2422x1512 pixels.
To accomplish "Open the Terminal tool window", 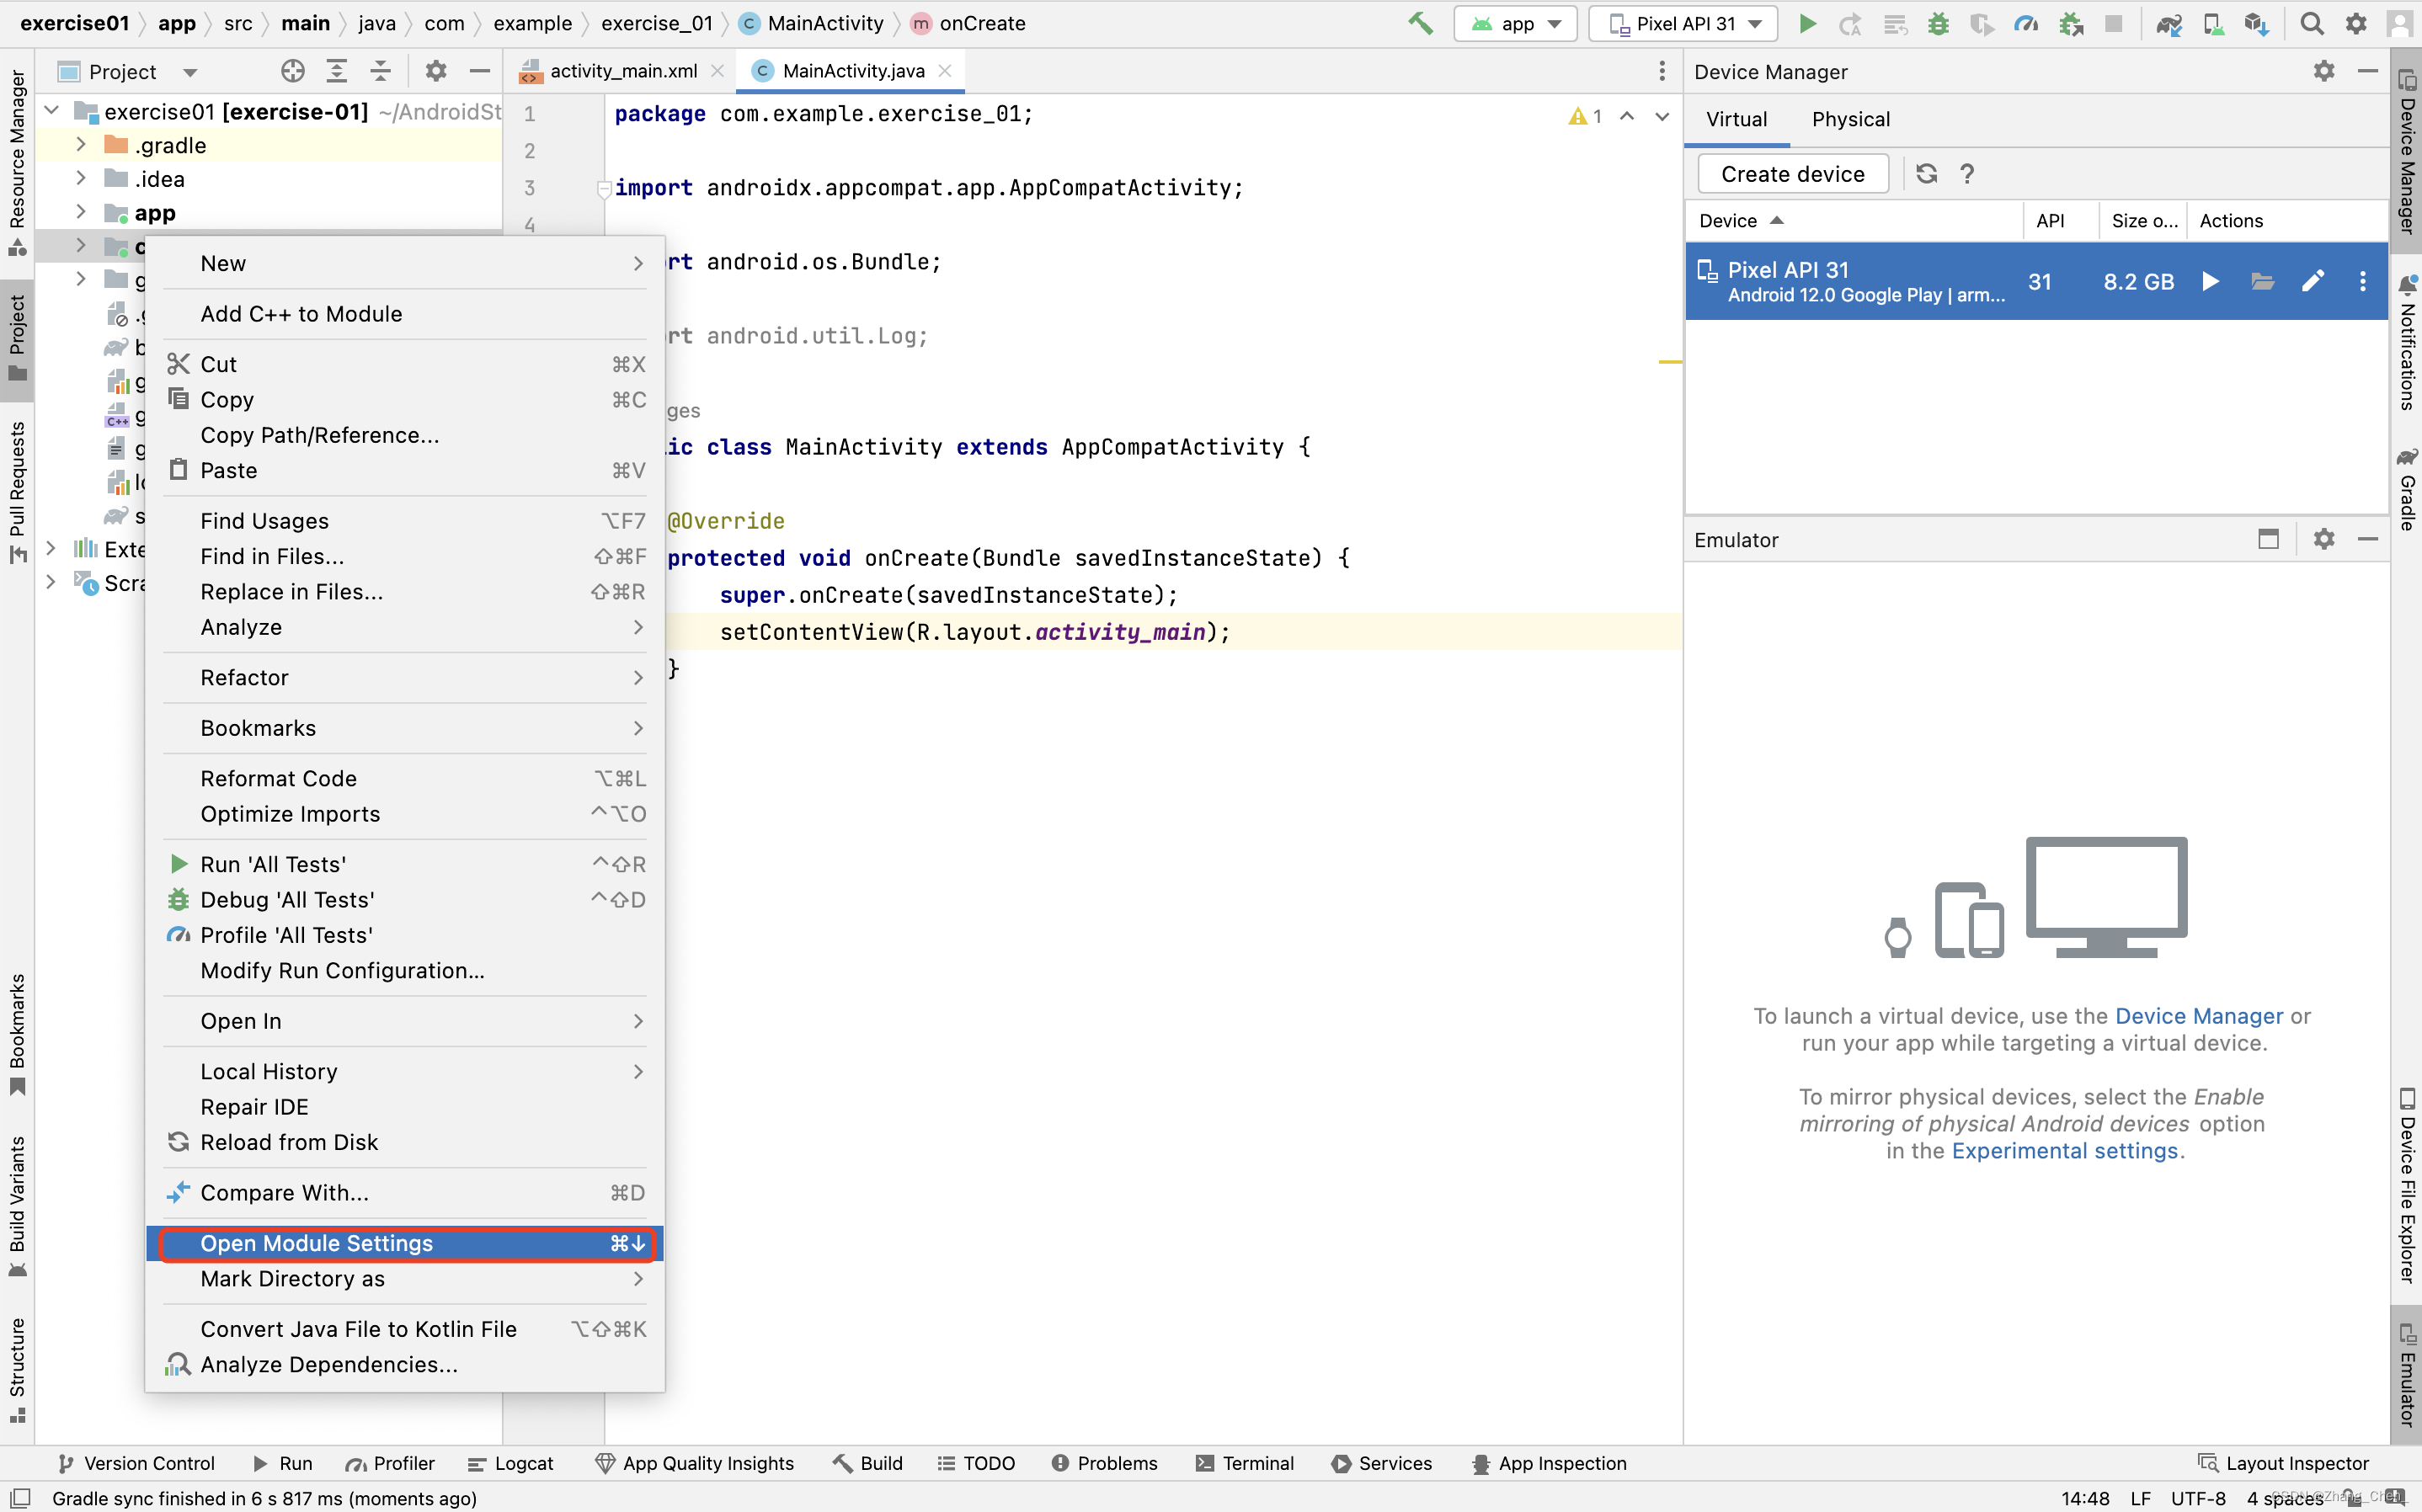I will tap(1244, 1463).
